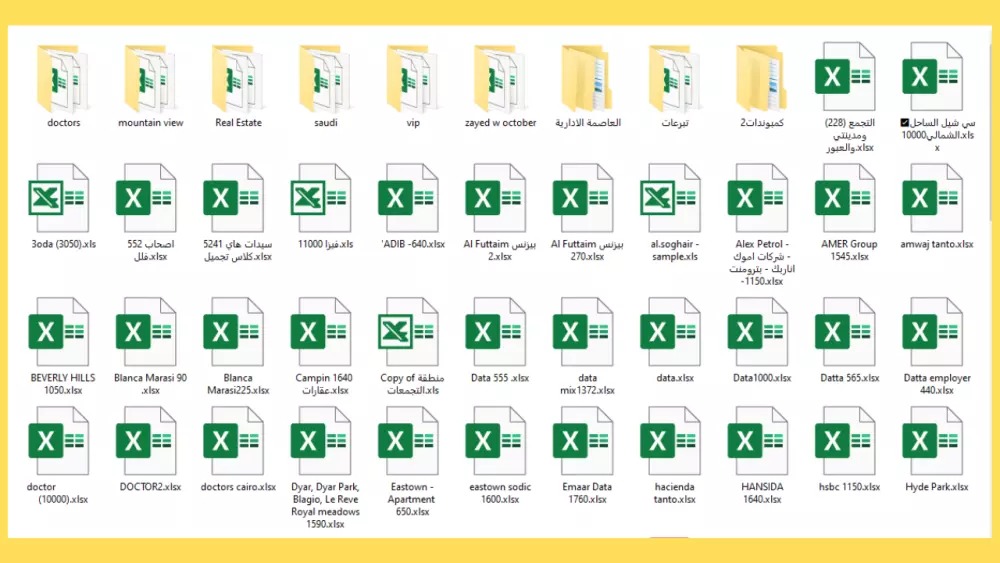The width and height of the screenshot is (1000, 563).
Task: Select the HANSIDA 1640.xlsx file icon
Action: coord(758,441)
